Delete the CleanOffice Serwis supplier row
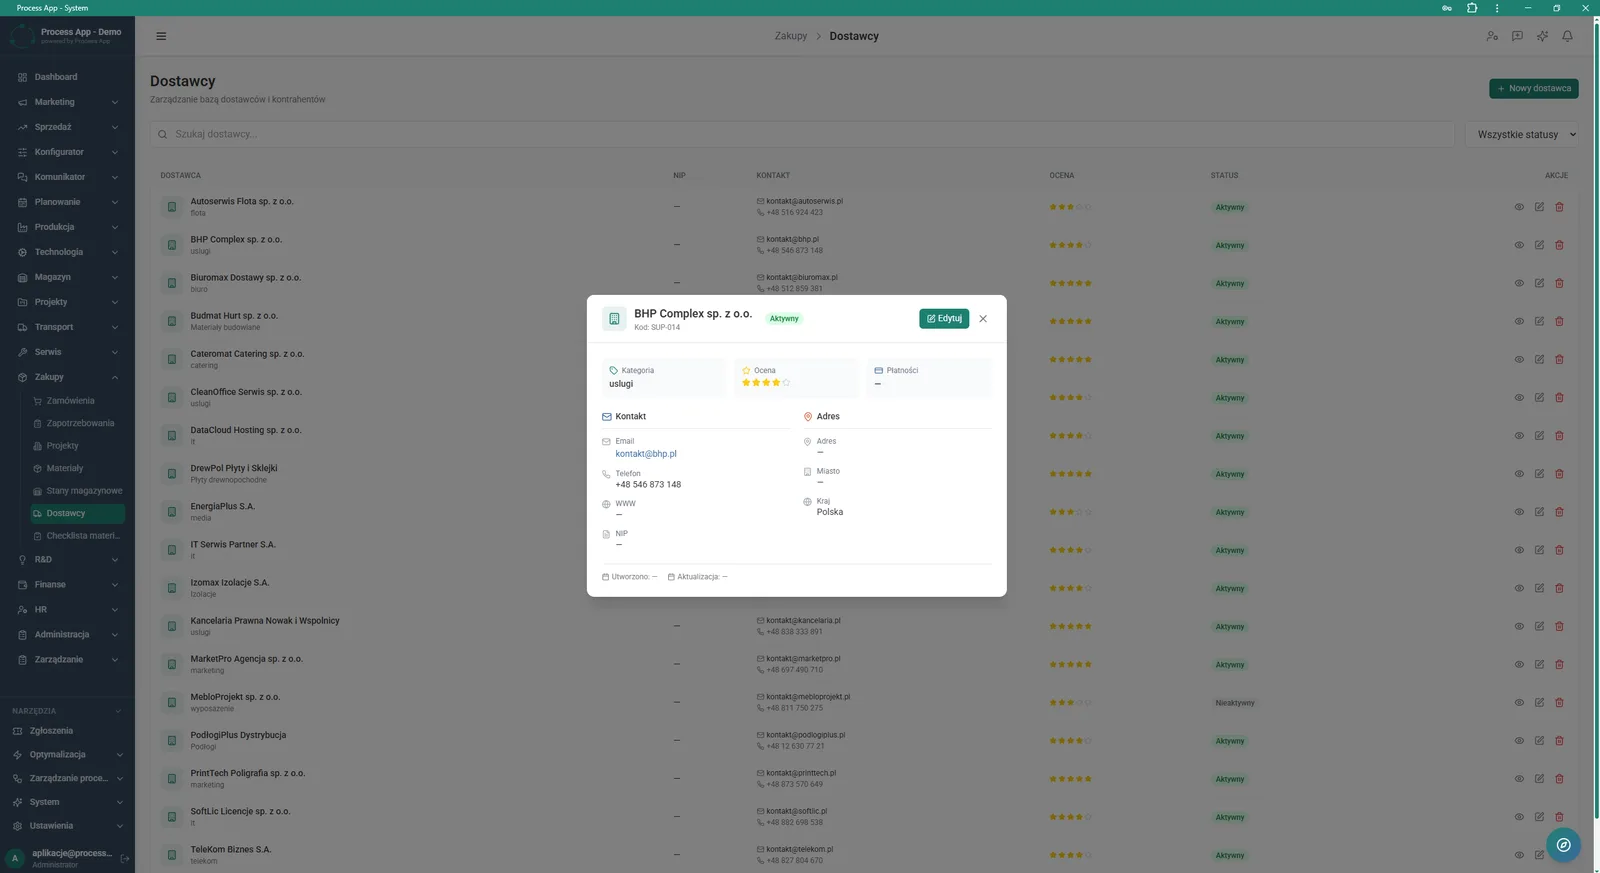Viewport: 1600px width, 873px height. click(x=1559, y=397)
